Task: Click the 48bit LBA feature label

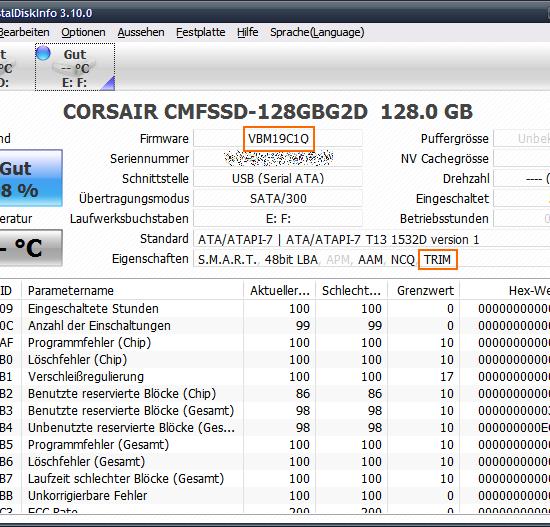Action: click(291, 260)
